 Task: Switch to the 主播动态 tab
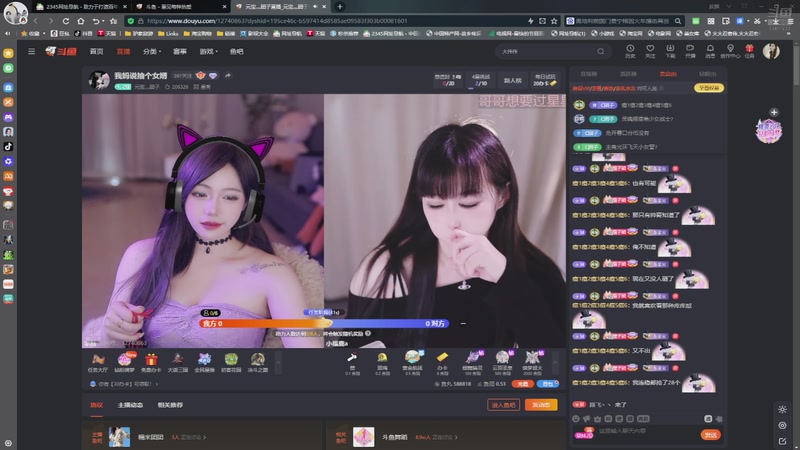click(x=130, y=405)
